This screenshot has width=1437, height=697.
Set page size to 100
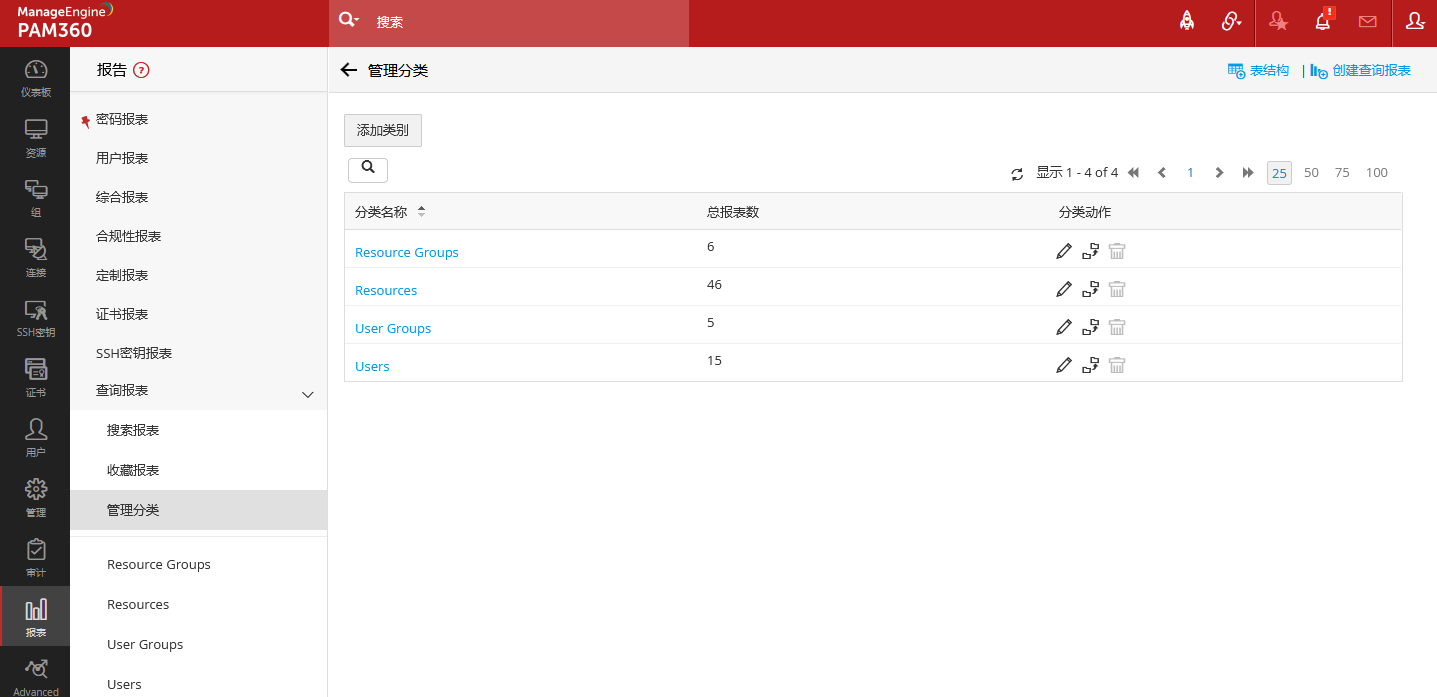click(x=1377, y=173)
